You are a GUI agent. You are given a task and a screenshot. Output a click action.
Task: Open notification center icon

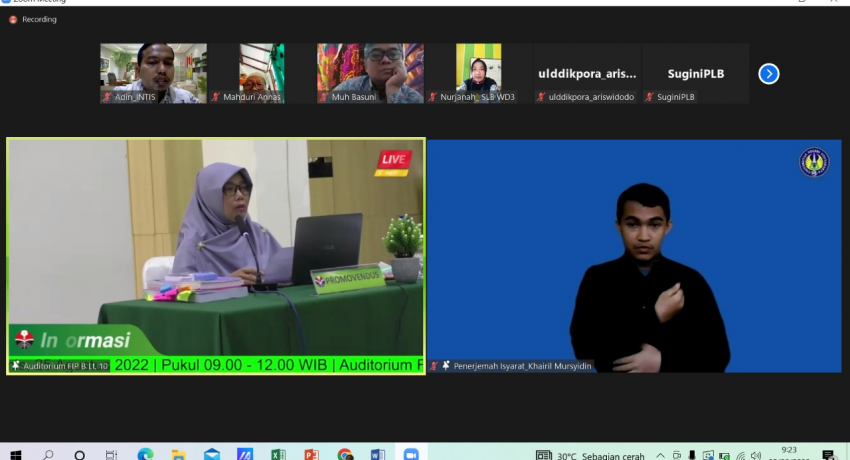828,455
